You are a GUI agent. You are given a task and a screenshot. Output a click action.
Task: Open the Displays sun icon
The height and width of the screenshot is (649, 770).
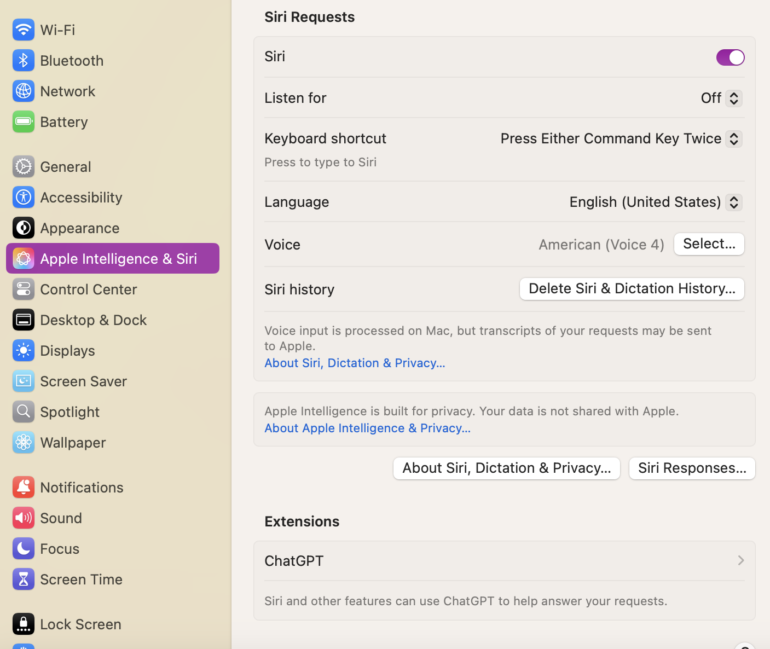click(x=23, y=351)
